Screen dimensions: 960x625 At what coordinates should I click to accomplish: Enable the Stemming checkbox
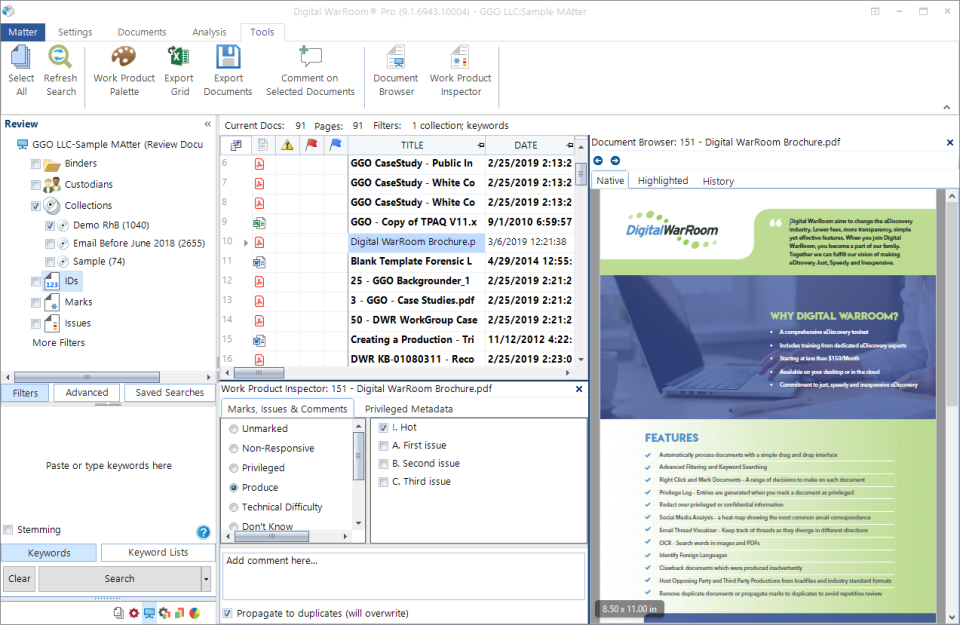[x=9, y=530]
